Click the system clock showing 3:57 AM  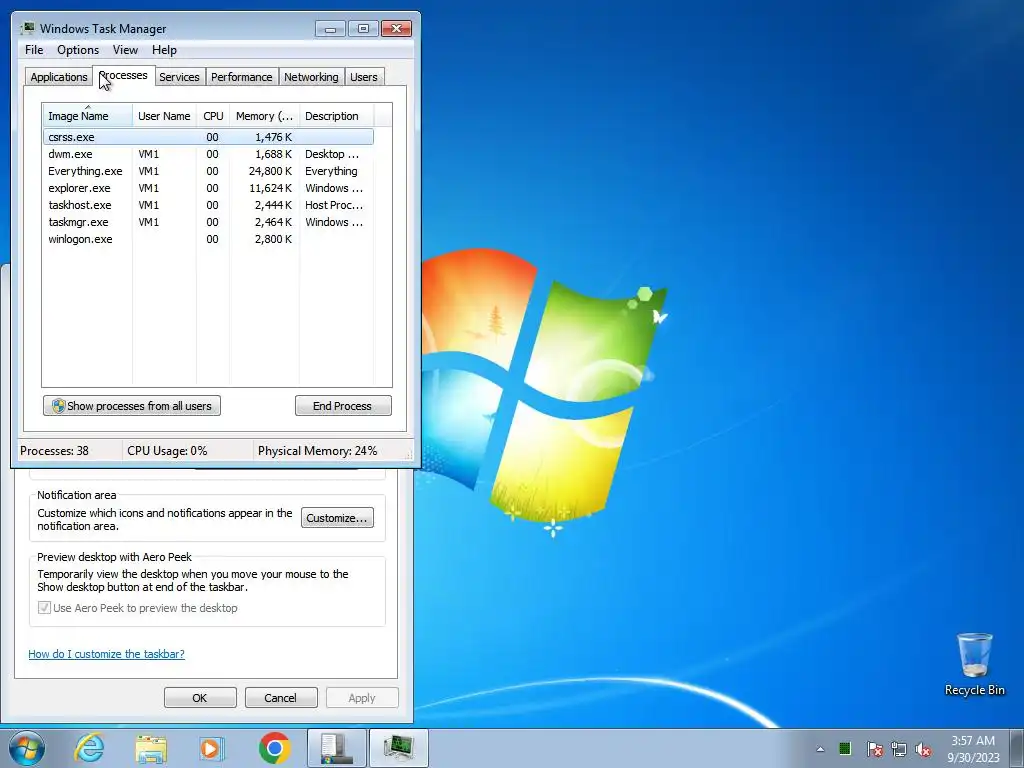(973, 748)
